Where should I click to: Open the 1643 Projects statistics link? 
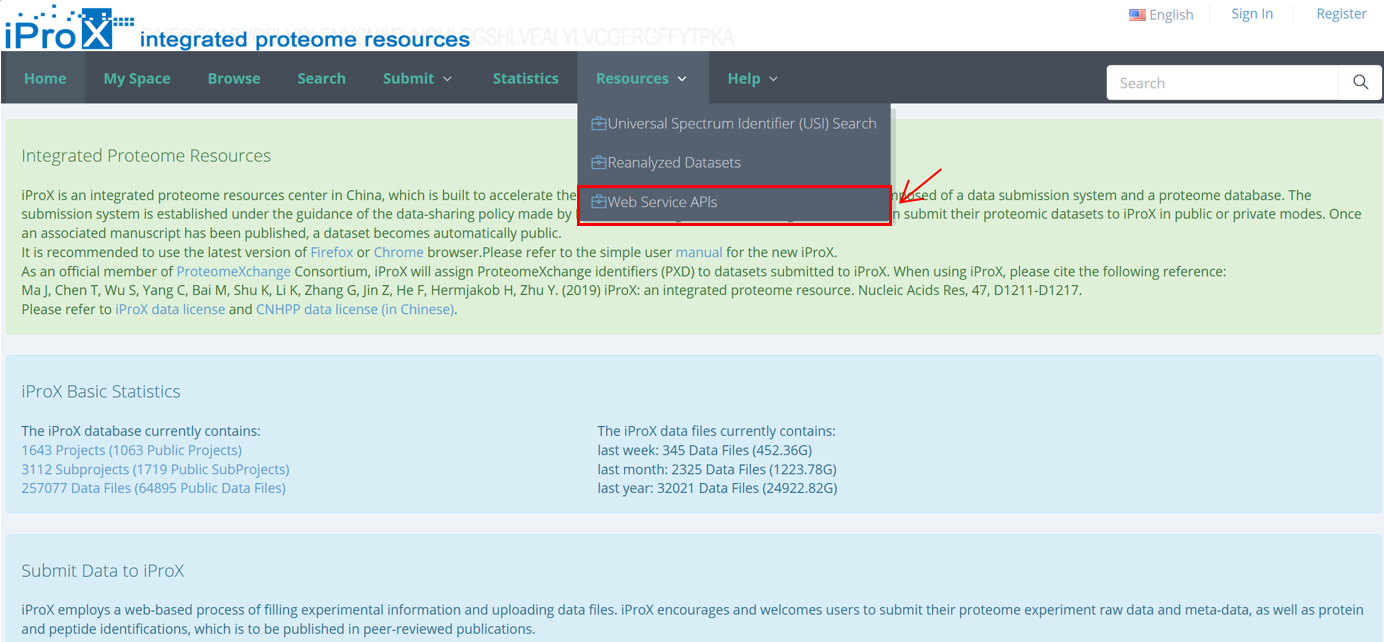pos(131,450)
